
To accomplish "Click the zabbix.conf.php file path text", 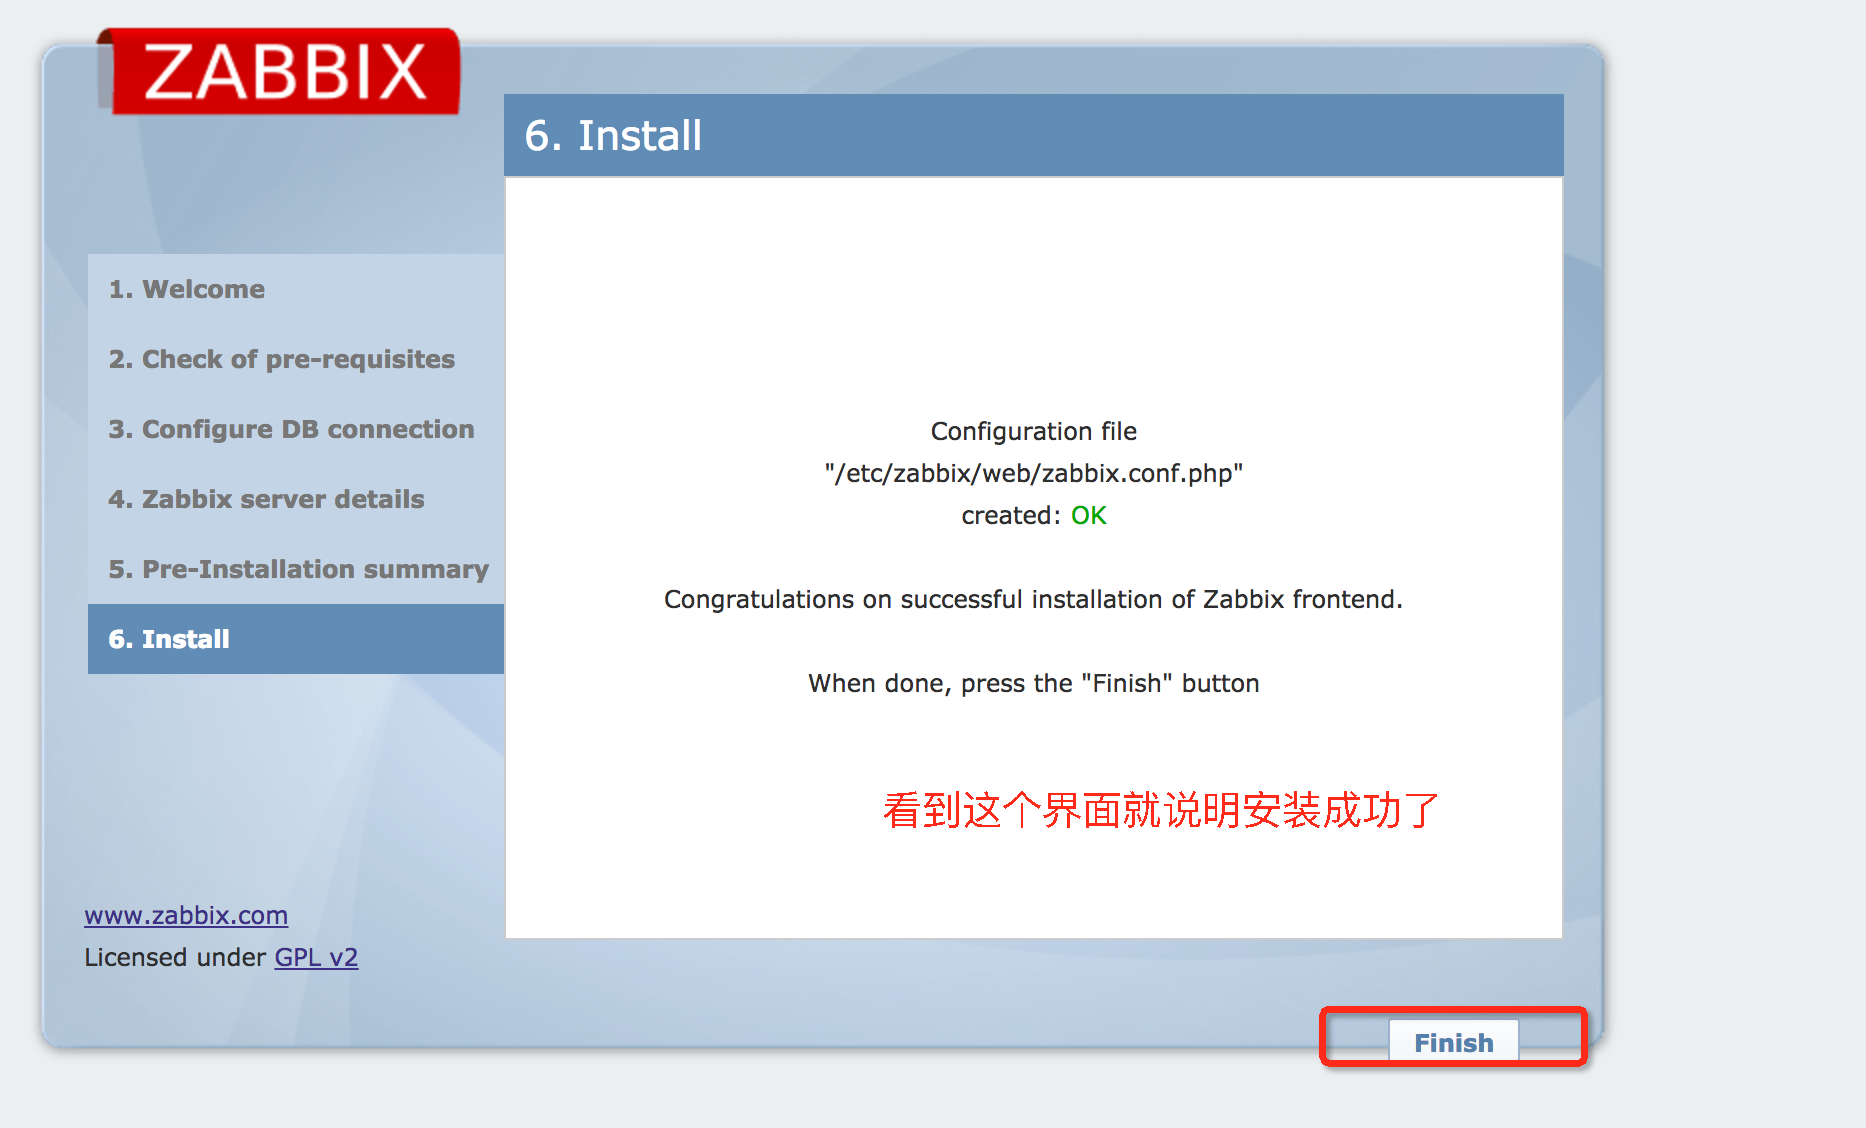I will (x=1034, y=473).
